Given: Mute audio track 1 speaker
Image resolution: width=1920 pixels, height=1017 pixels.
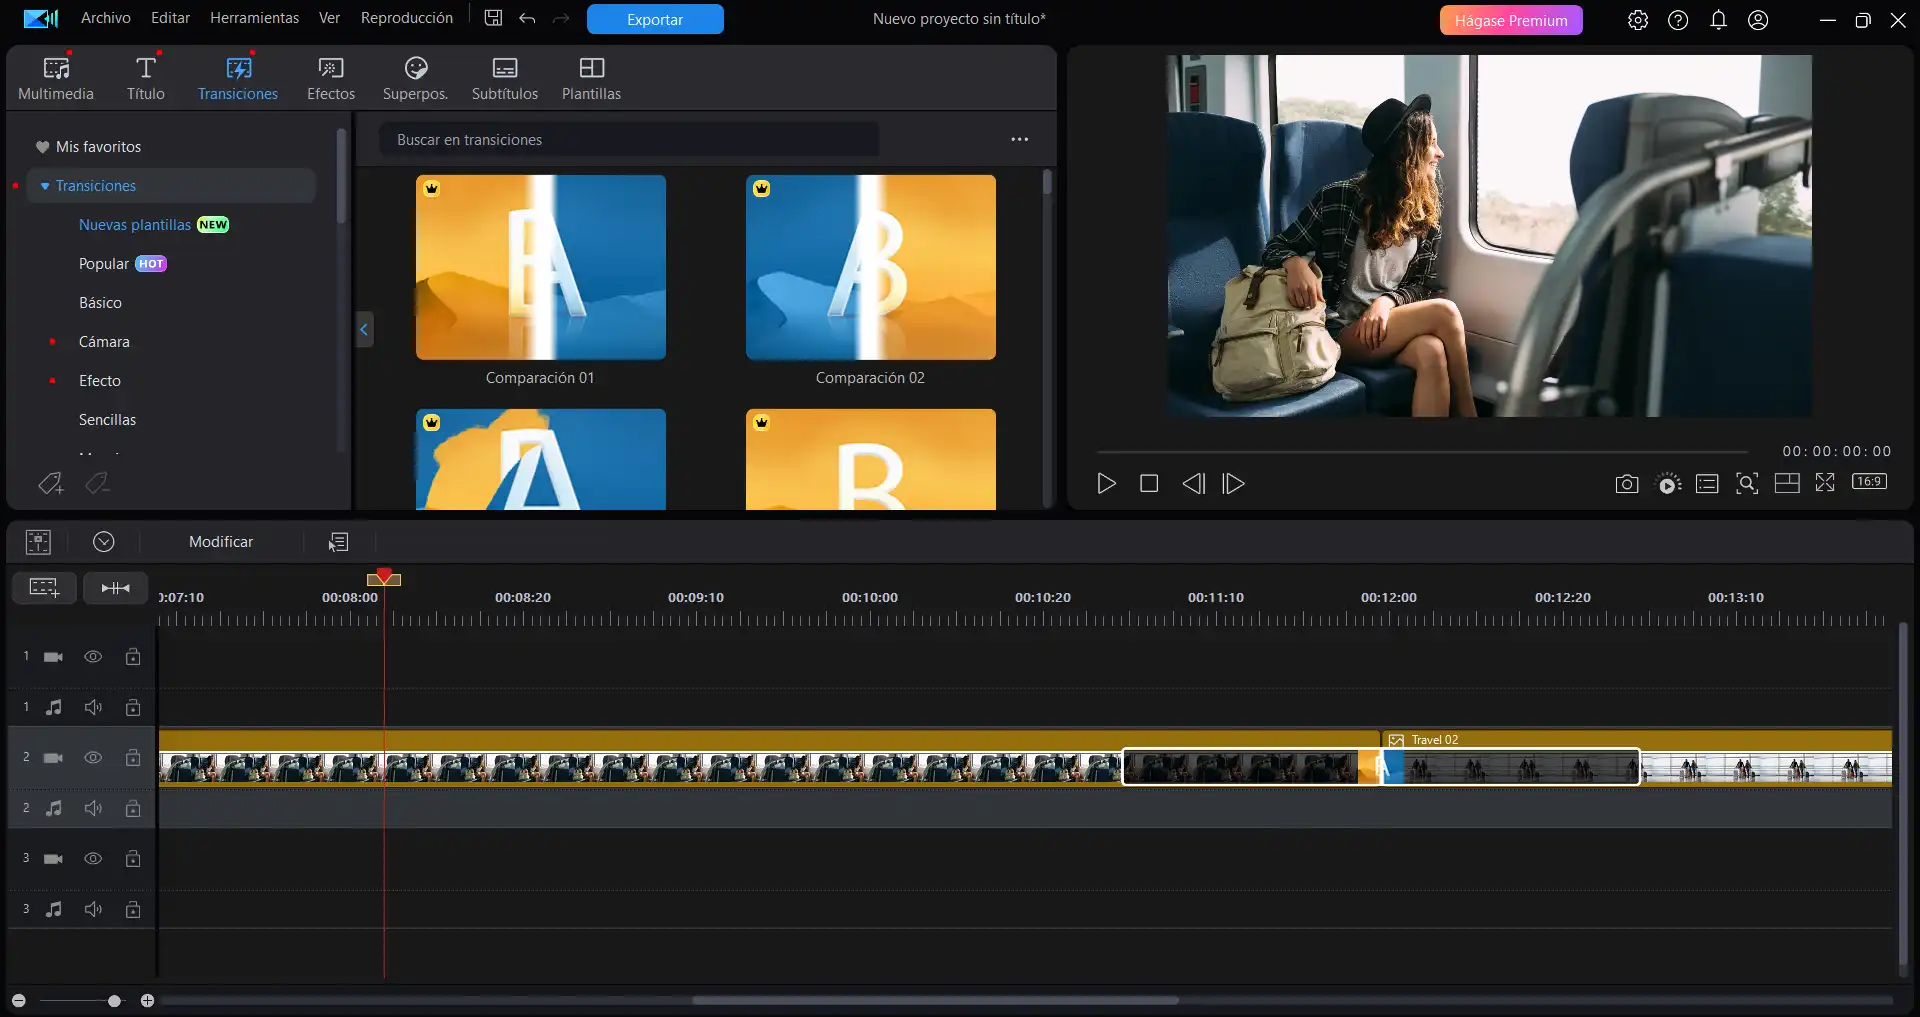Looking at the screenshot, I should pyautogui.click(x=93, y=708).
